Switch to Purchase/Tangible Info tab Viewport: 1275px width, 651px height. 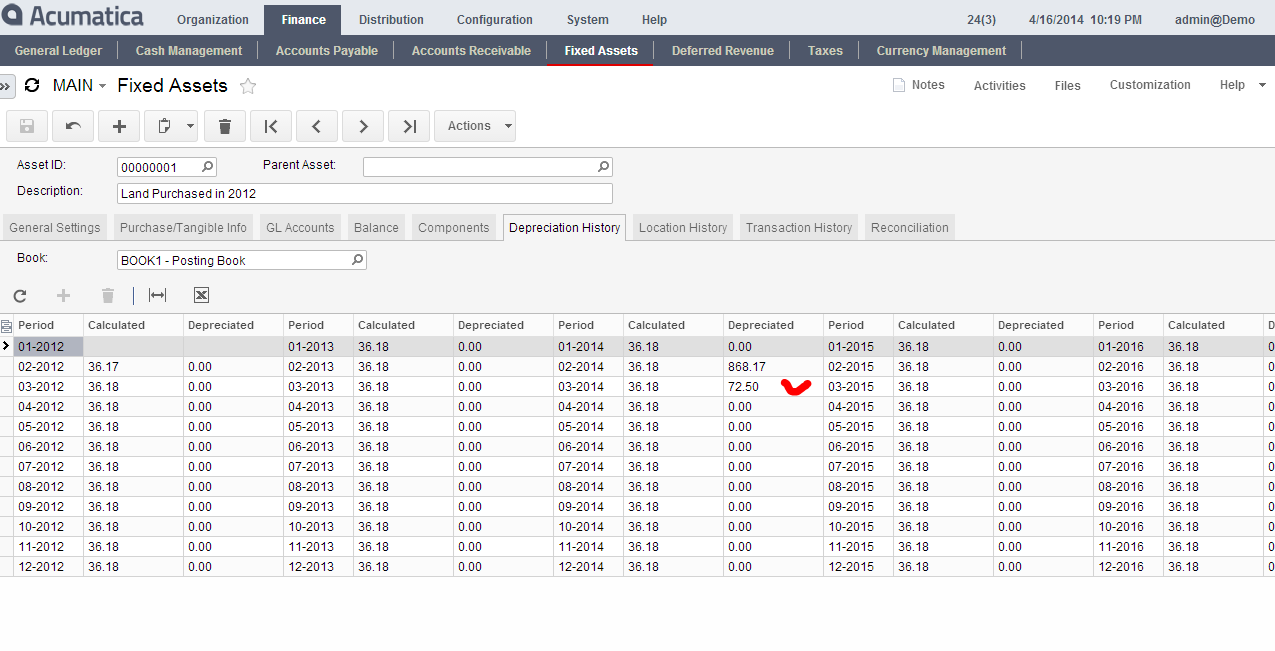point(183,228)
